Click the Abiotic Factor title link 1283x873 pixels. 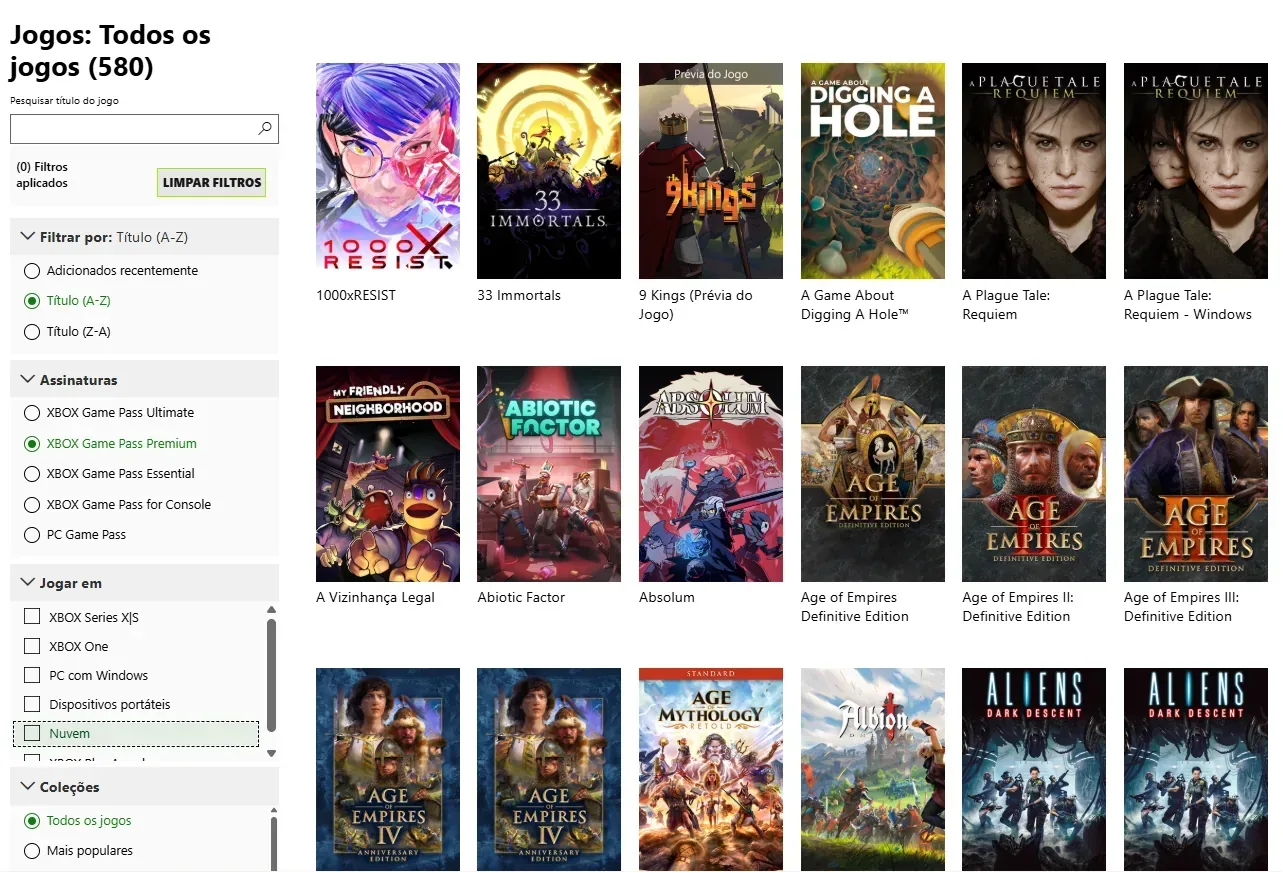pyautogui.click(x=521, y=598)
